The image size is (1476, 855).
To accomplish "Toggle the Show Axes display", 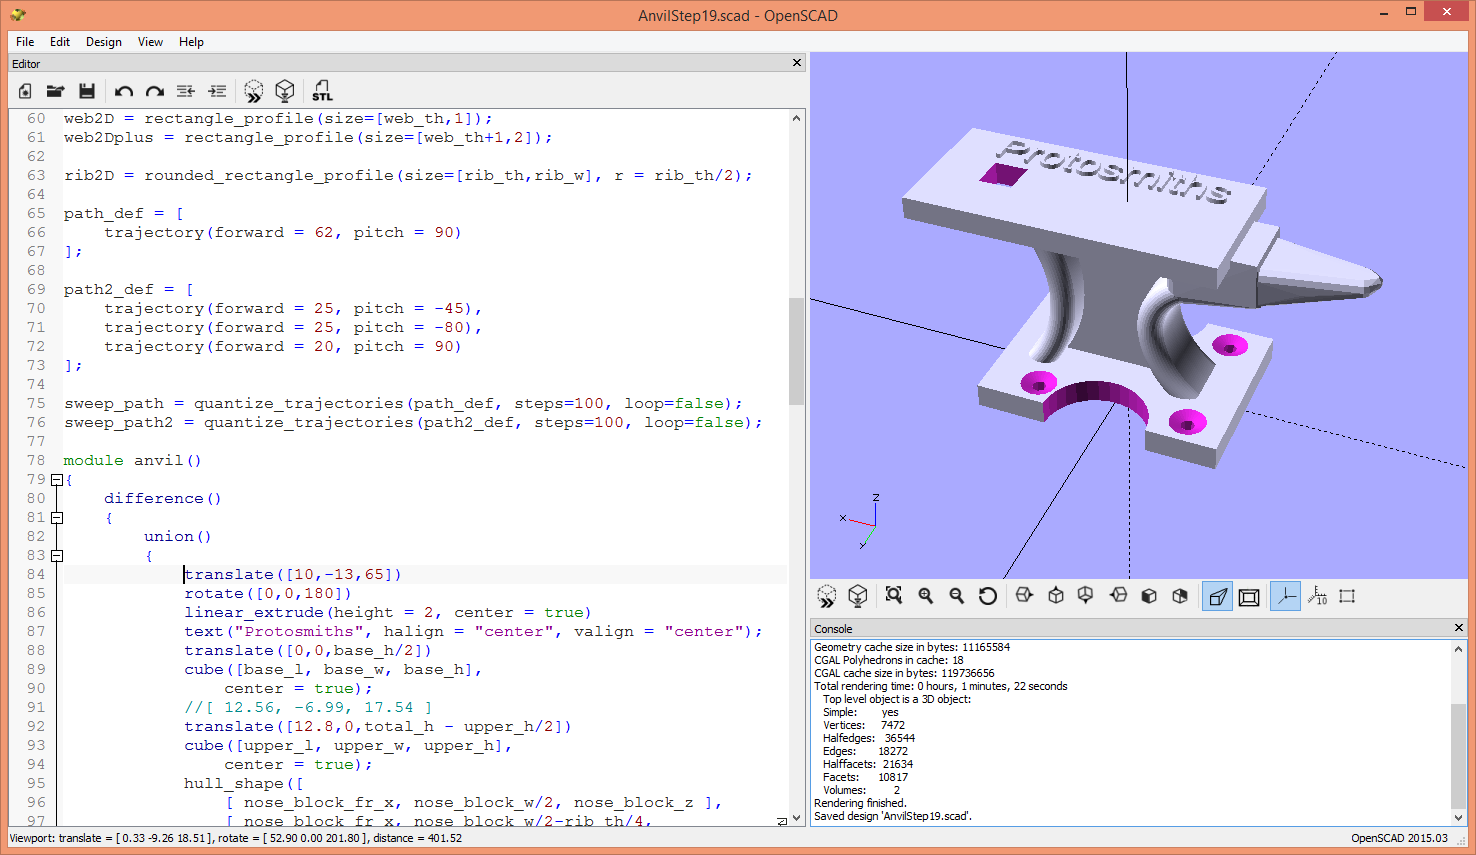I will (x=1284, y=595).
